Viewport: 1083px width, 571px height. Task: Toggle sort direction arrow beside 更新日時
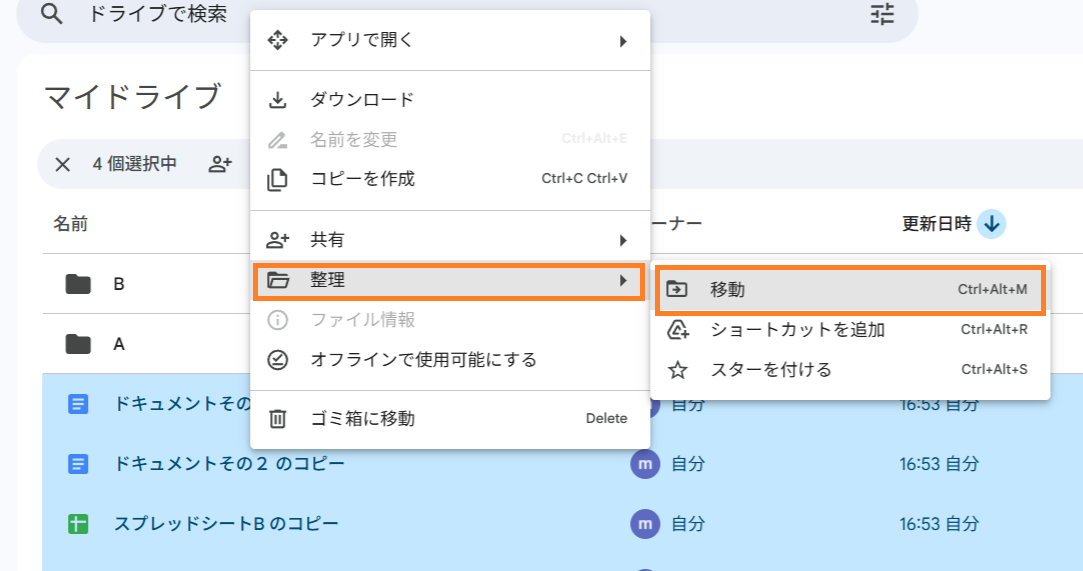pyautogui.click(x=991, y=224)
